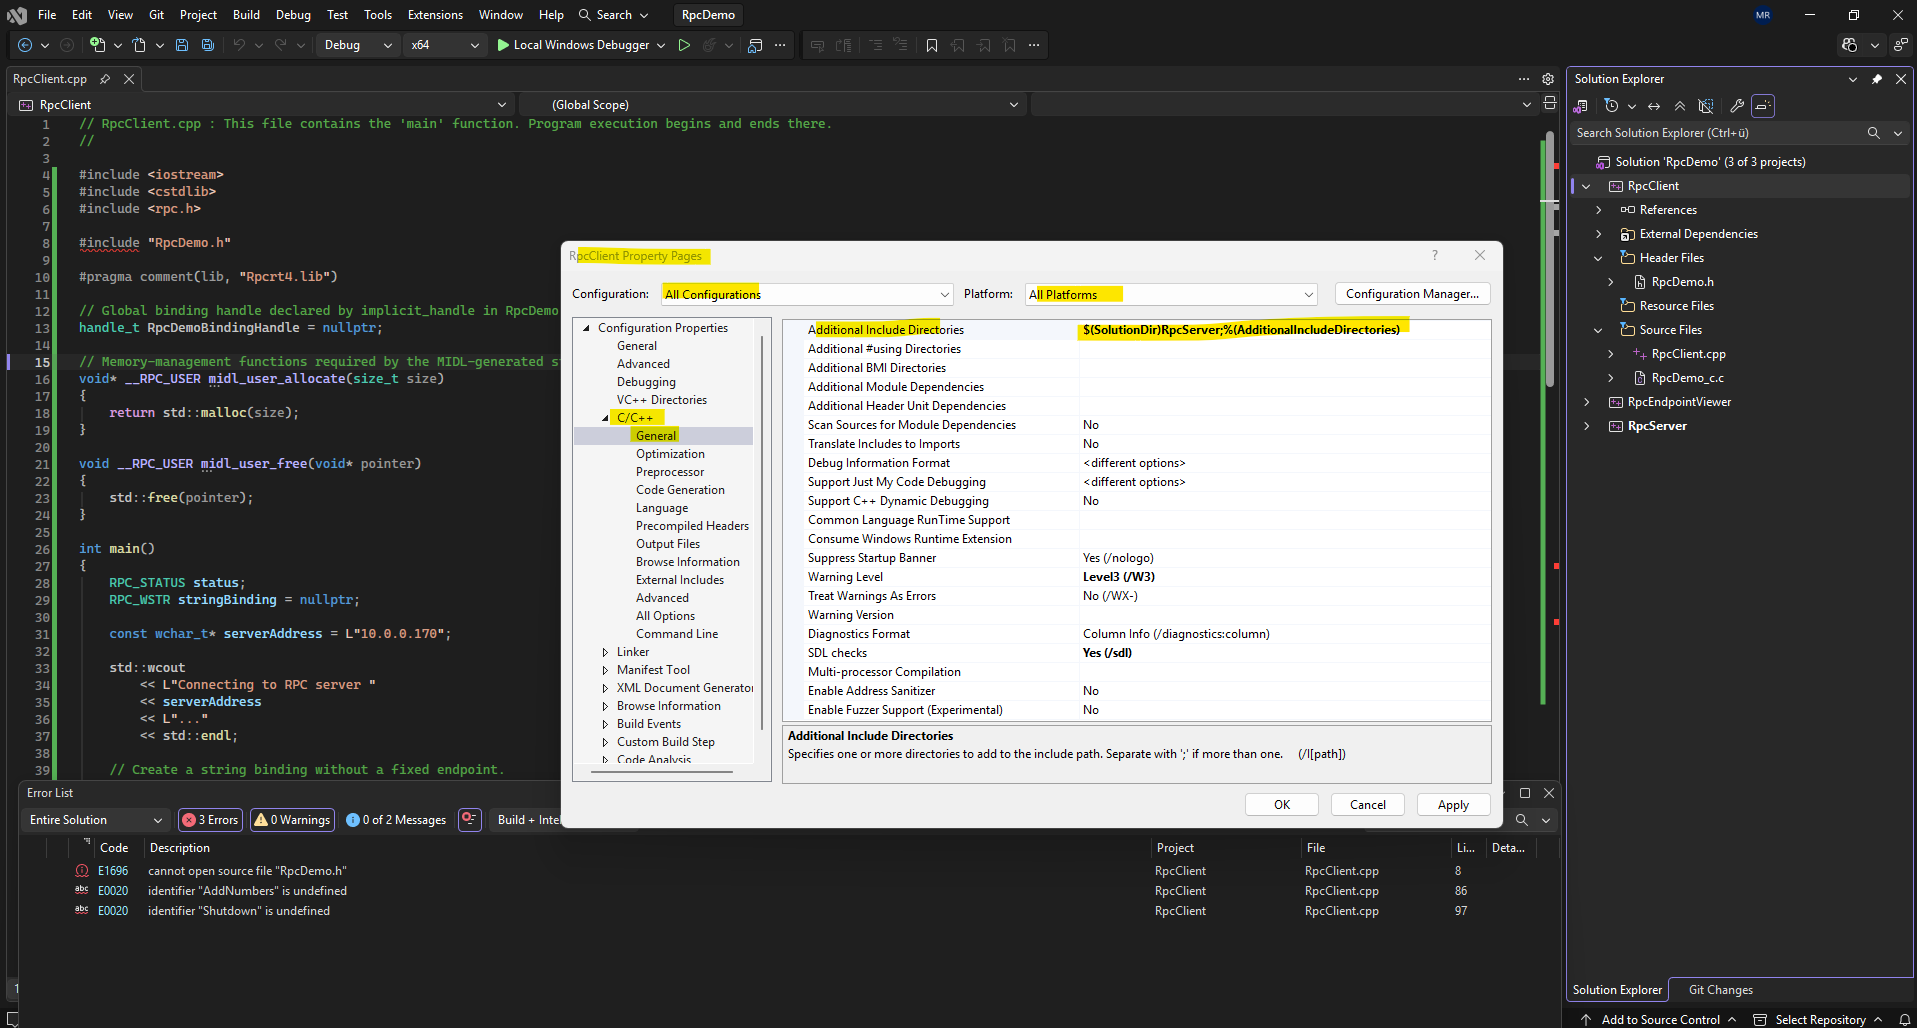Click the OK button in Property Pages
Screen dimensions: 1917x1028
pyautogui.click(x=1282, y=805)
